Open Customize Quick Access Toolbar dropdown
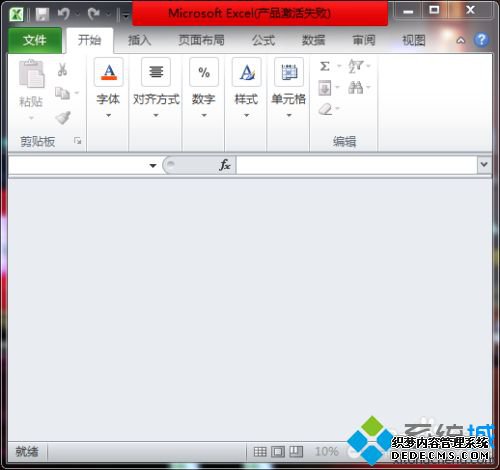The height and width of the screenshot is (470, 500). [125, 15]
